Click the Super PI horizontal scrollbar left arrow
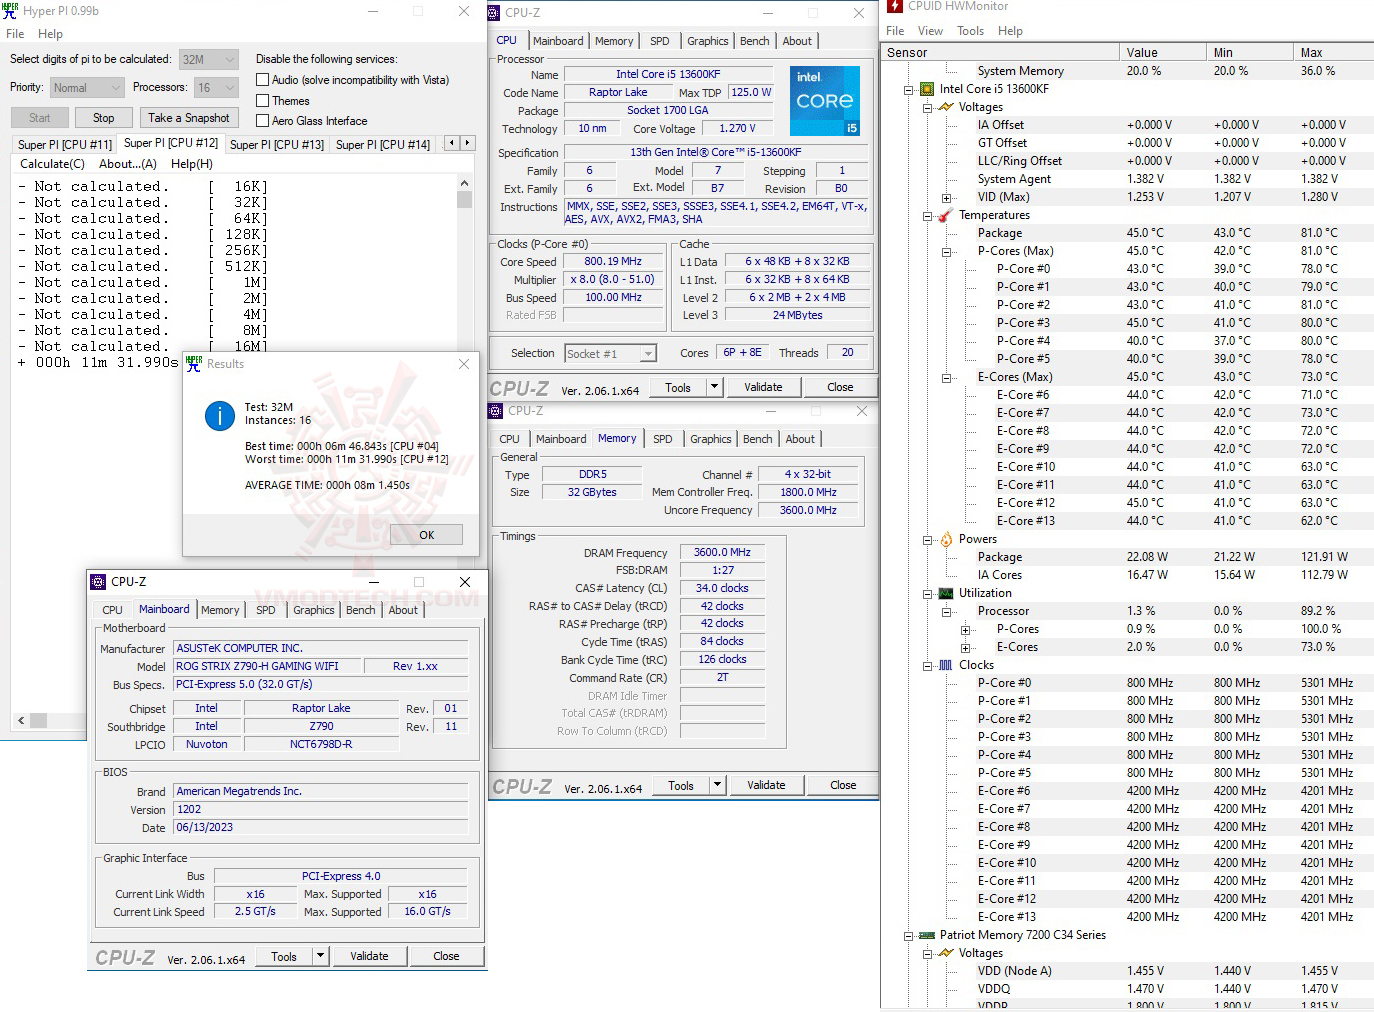This screenshot has height=1012, width=1374. (21, 720)
